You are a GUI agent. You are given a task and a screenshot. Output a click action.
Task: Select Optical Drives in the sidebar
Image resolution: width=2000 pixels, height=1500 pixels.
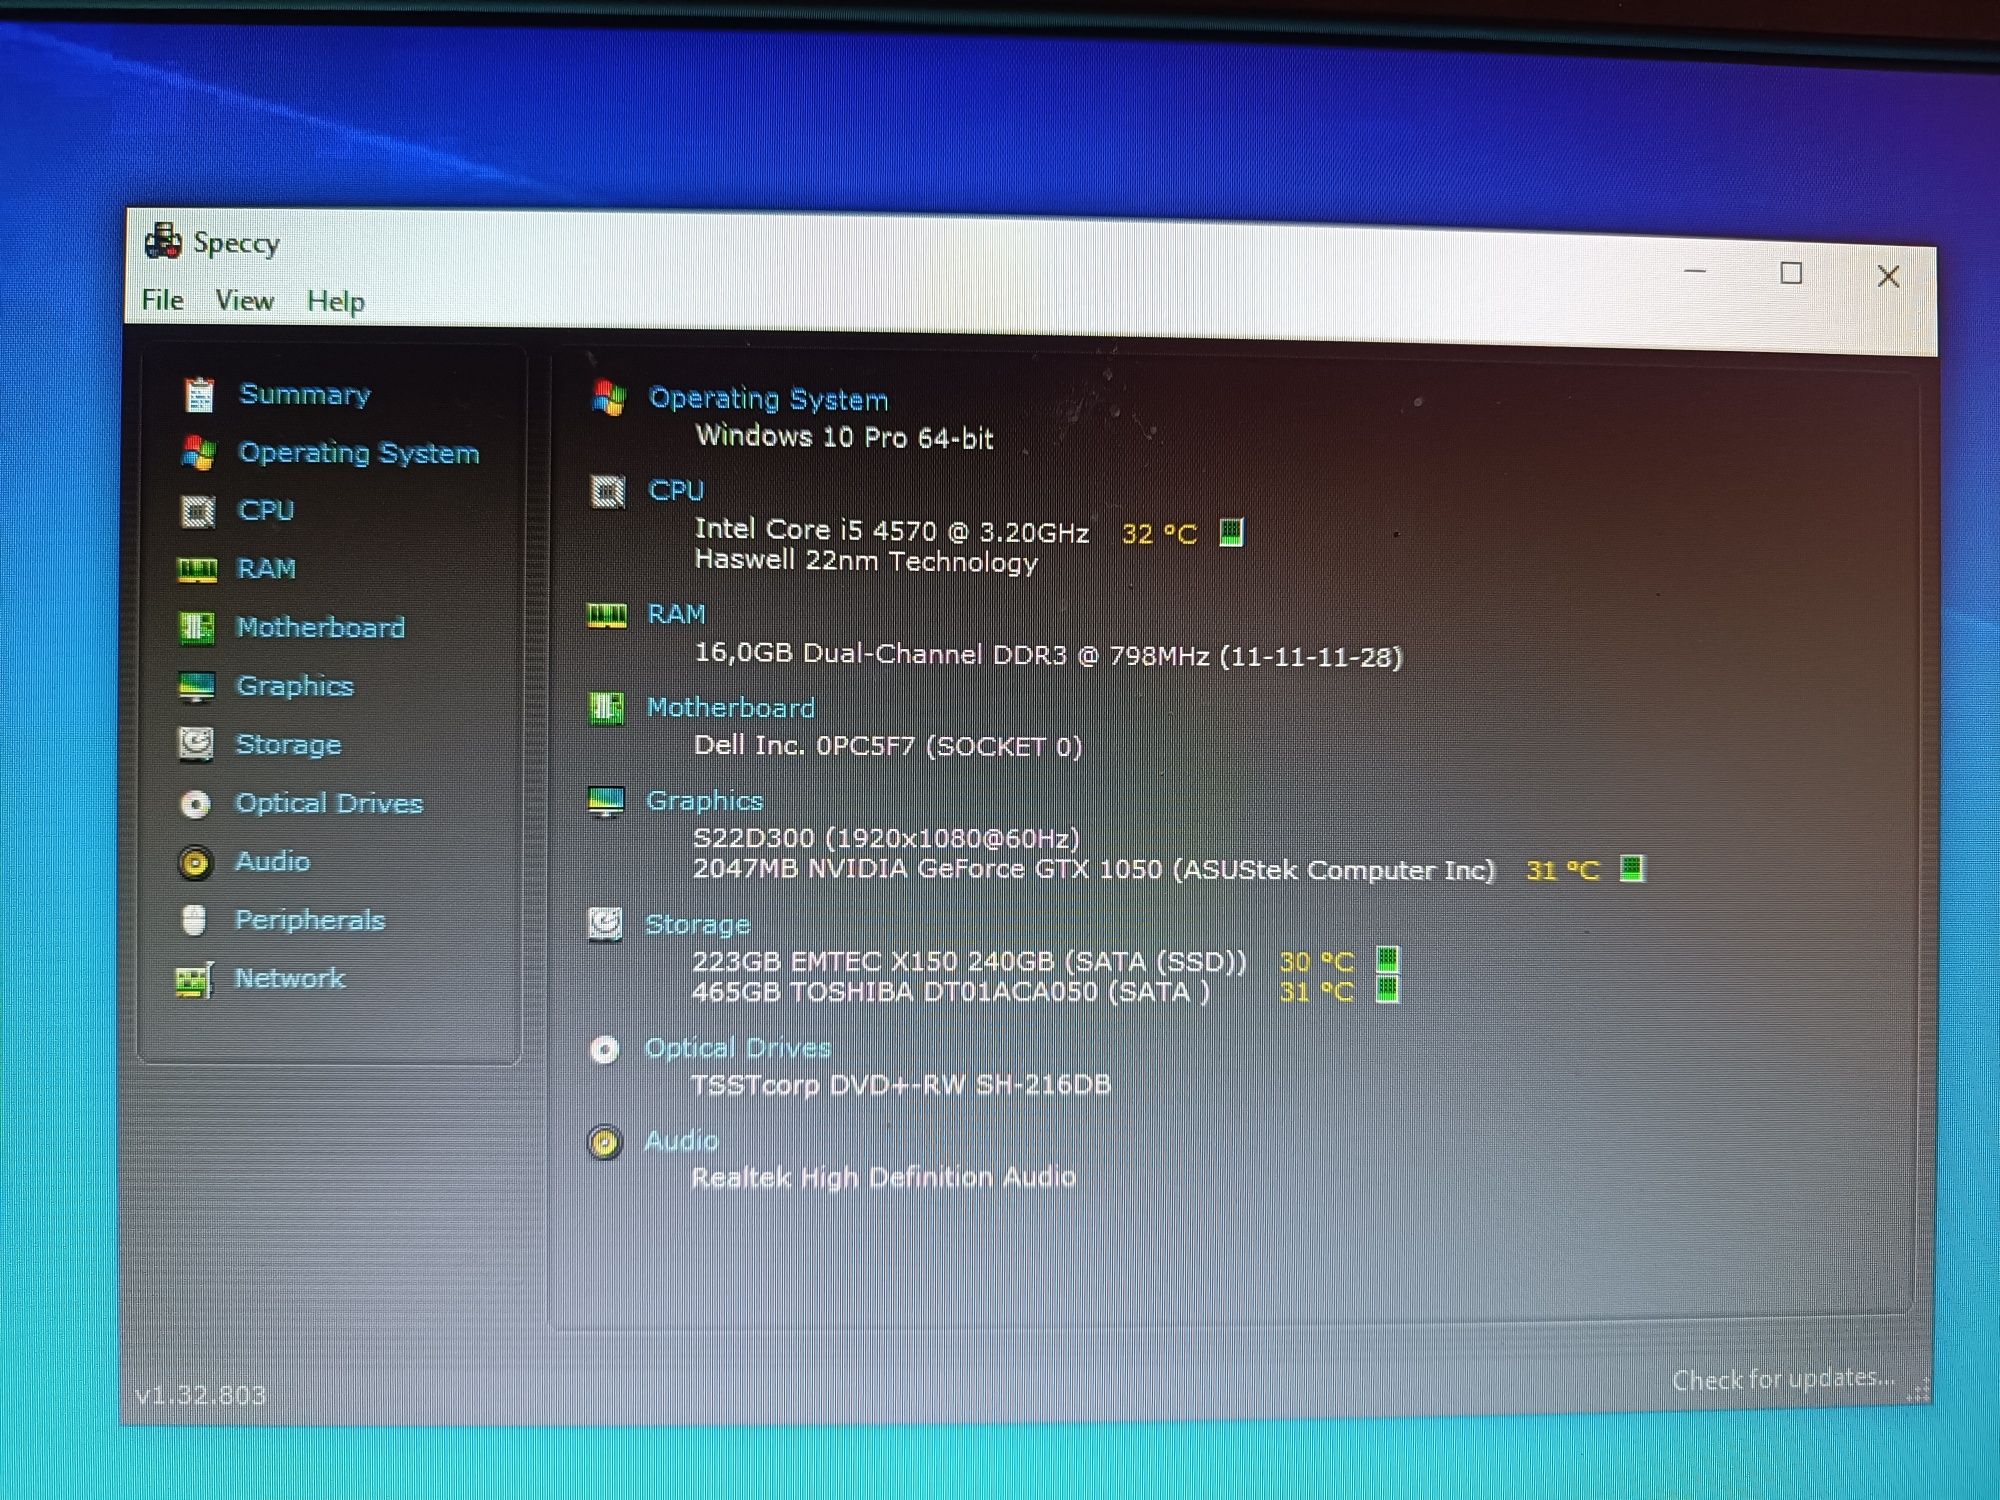(x=329, y=803)
